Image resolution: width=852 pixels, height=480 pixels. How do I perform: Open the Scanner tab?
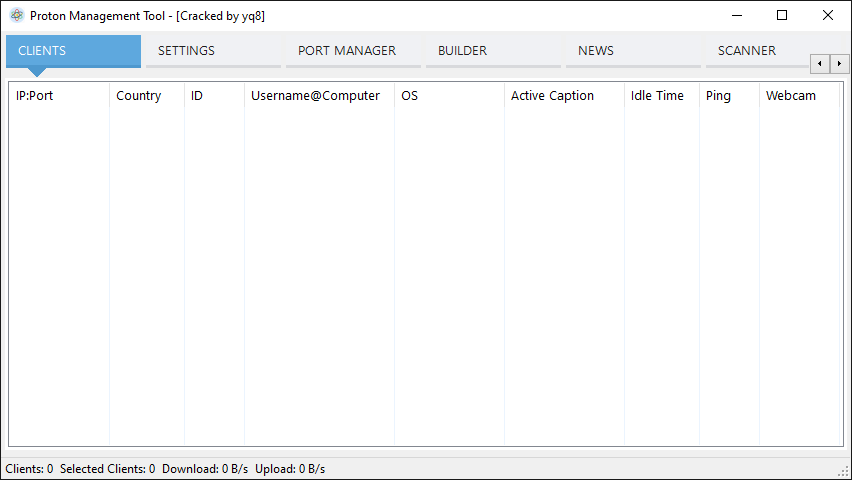click(746, 51)
